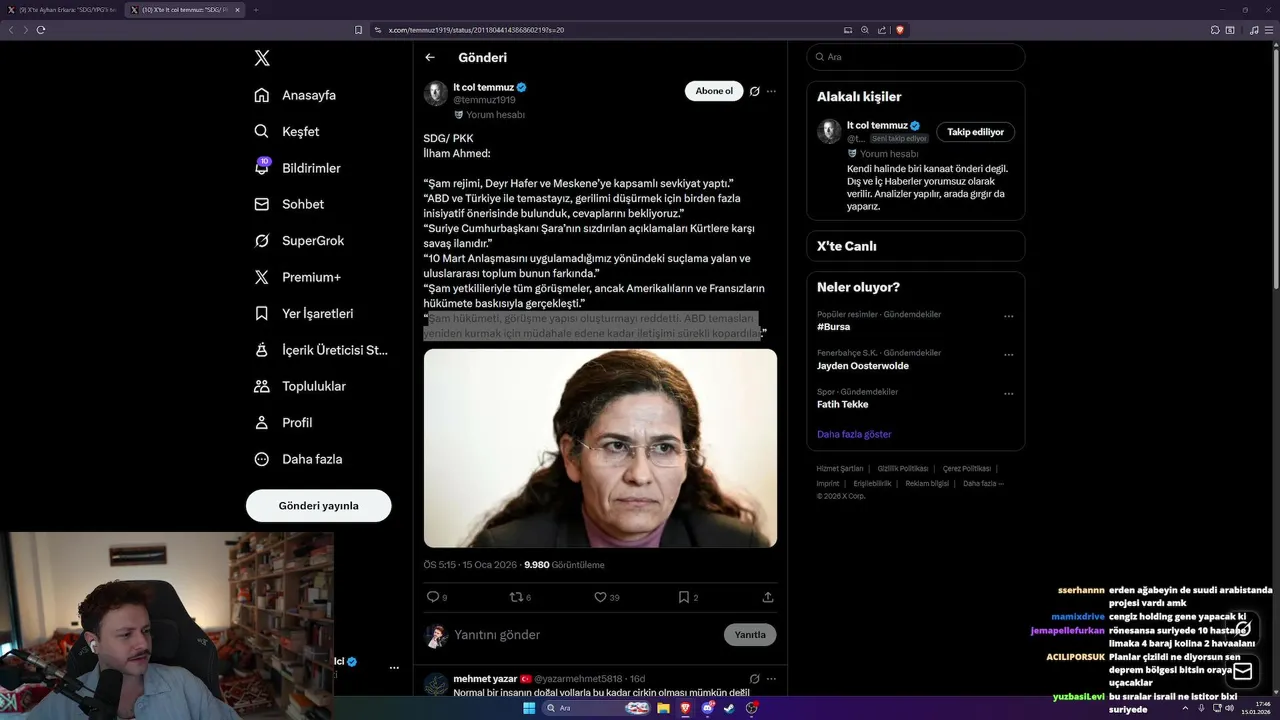Click share icon on post
Image resolution: width=1280 pixels, height=720 pixels.
pyautogui.click(x=768, y=597)
